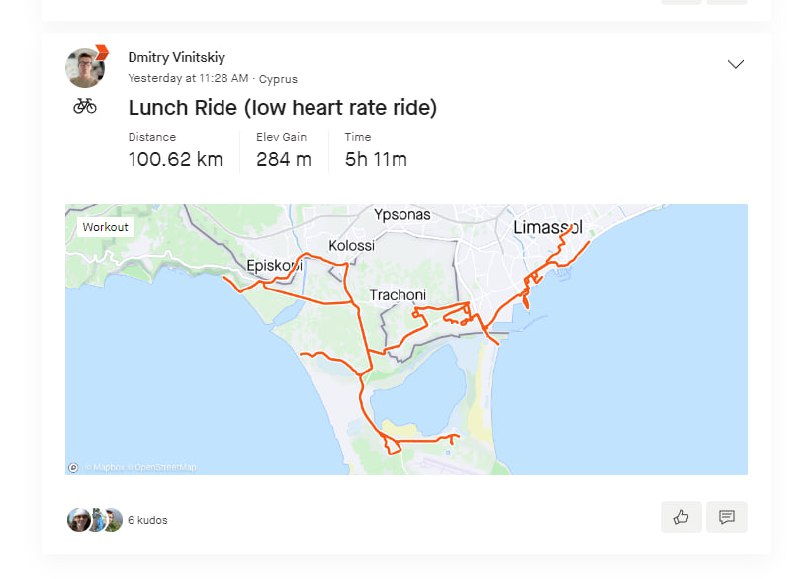Click the OpenStreetMap attribution link
Image resolution: width=800 pixels, height=579 pixels.
point(165,467)
